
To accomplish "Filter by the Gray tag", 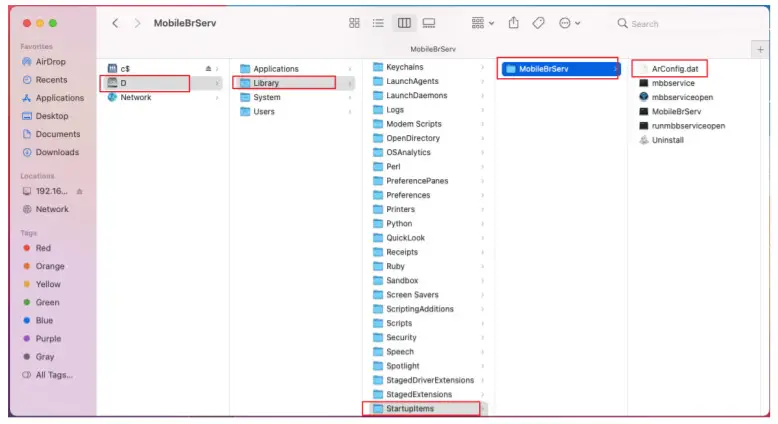I will point(44,357).
